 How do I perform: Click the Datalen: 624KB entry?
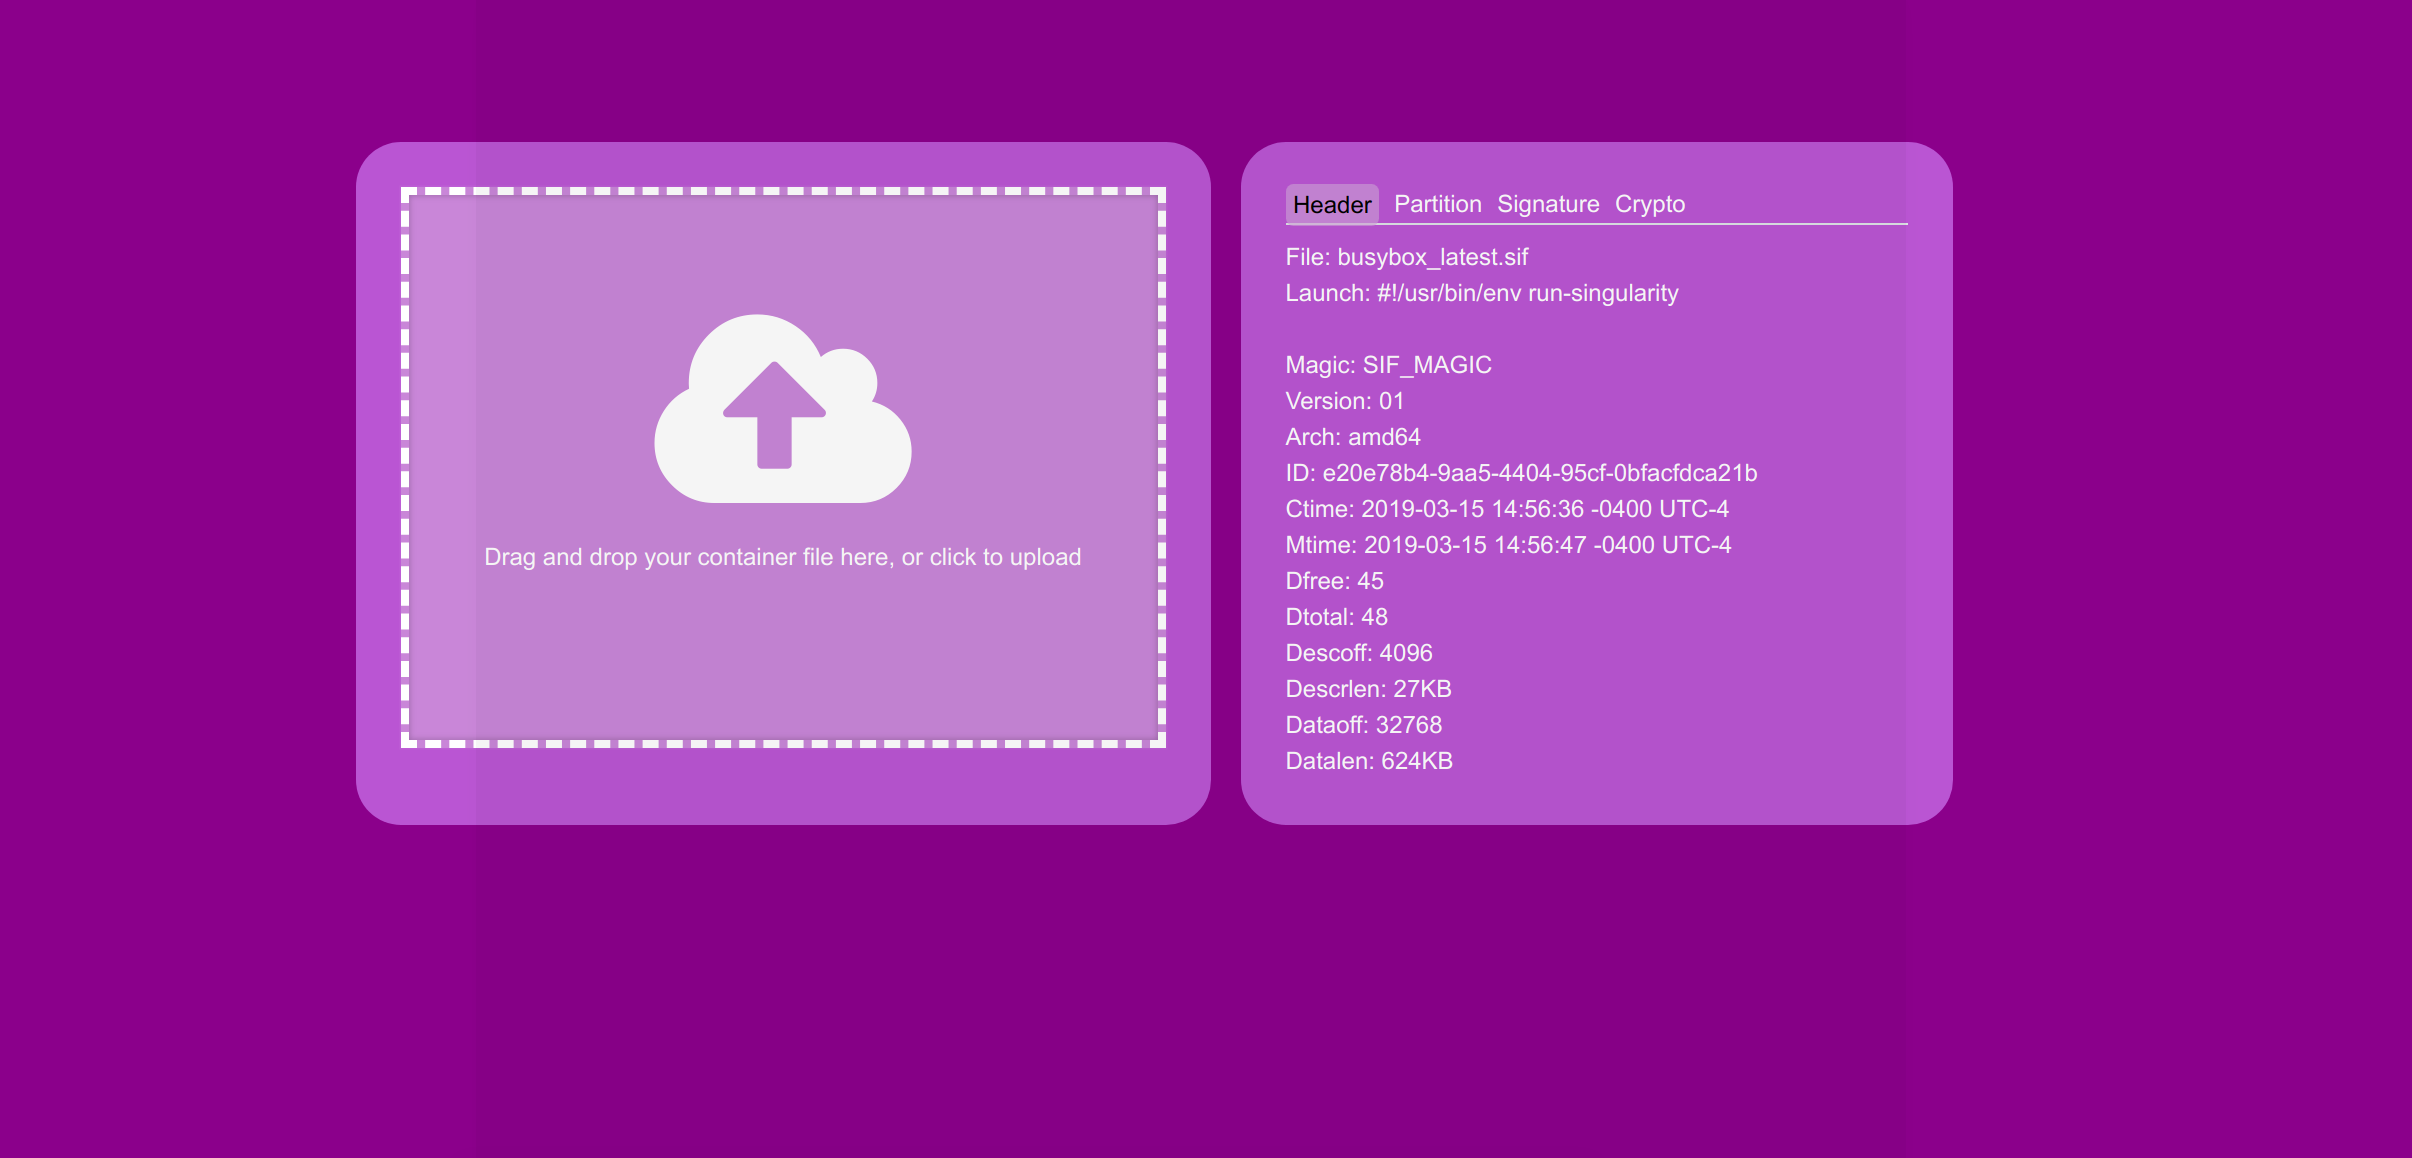[1368, 761]
